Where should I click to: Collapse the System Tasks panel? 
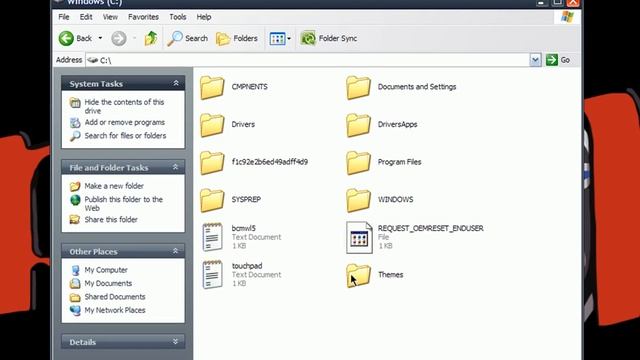(x=176, y=83)
